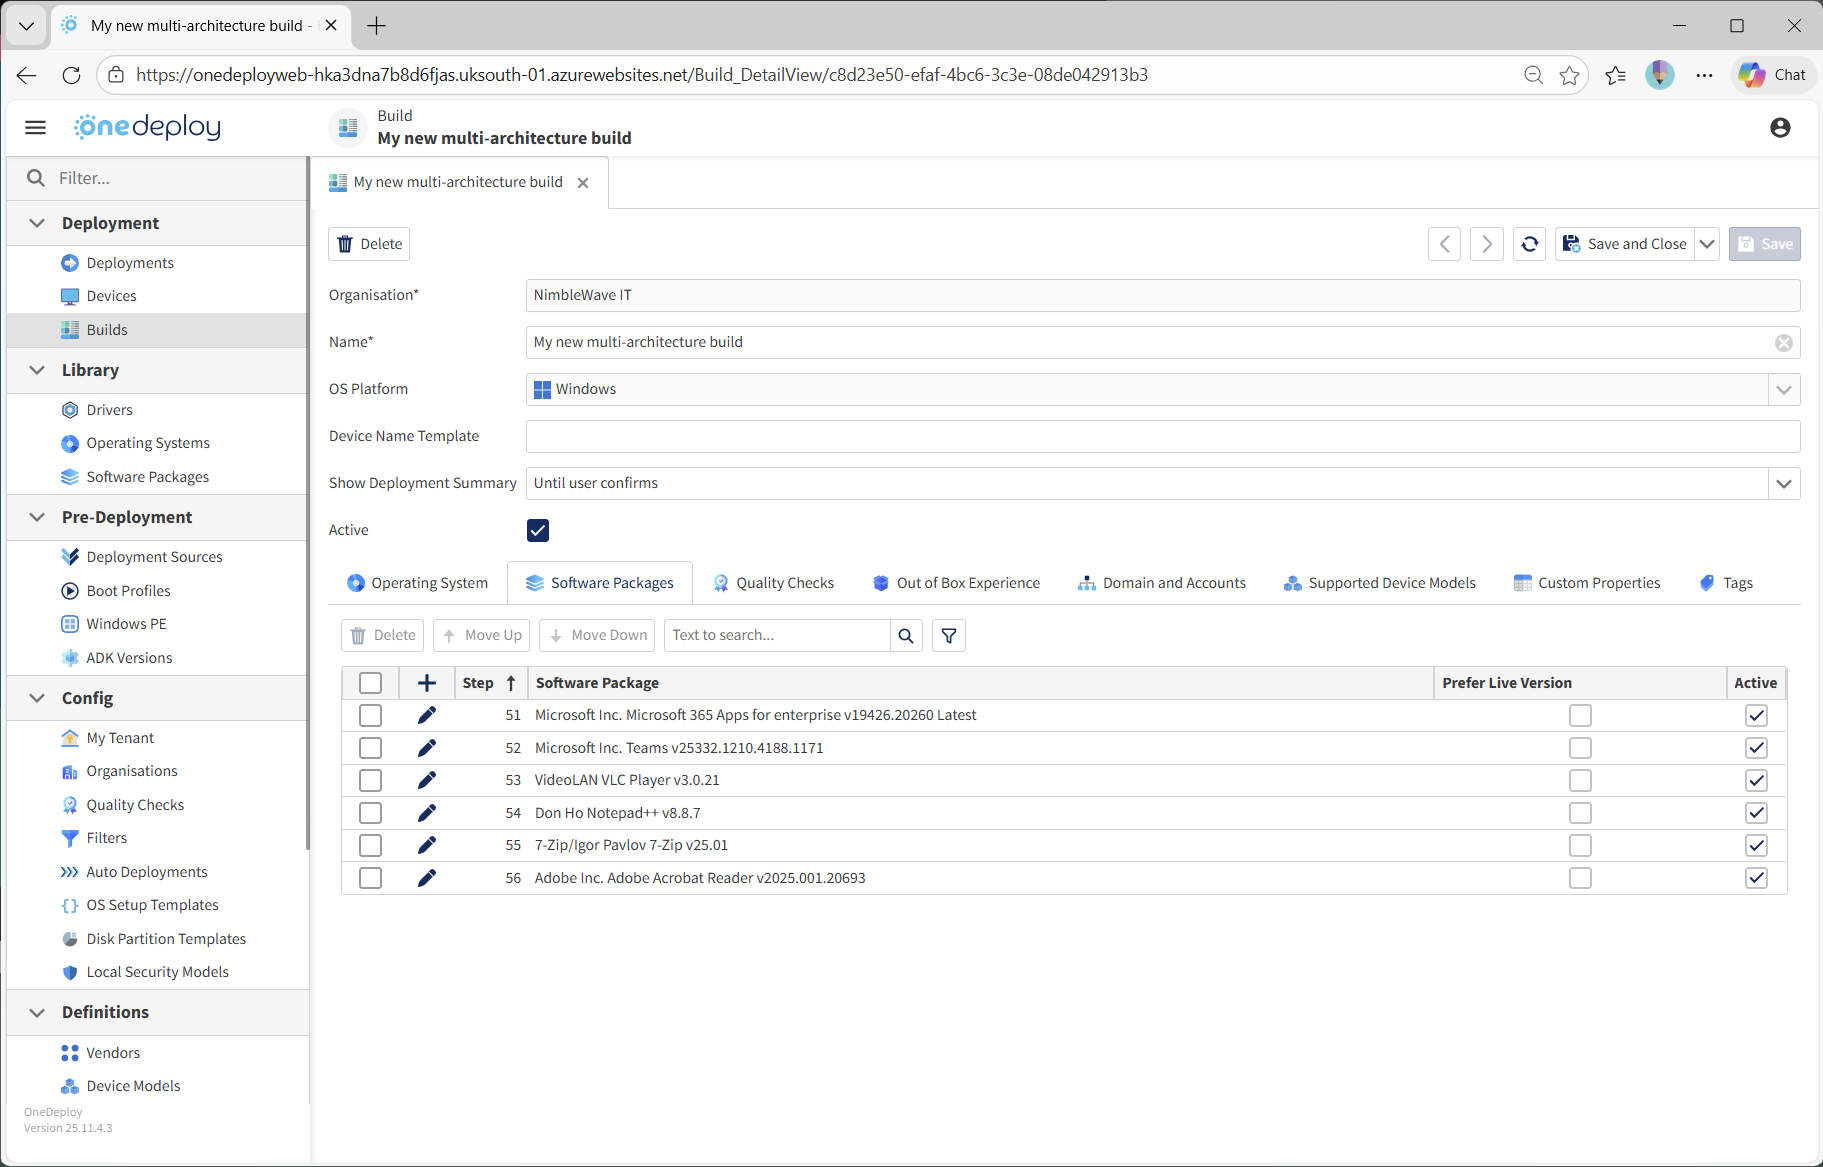Click the pencil edit icon for VLC Player
The image size is (1823, 1167).
click(426, 780)
